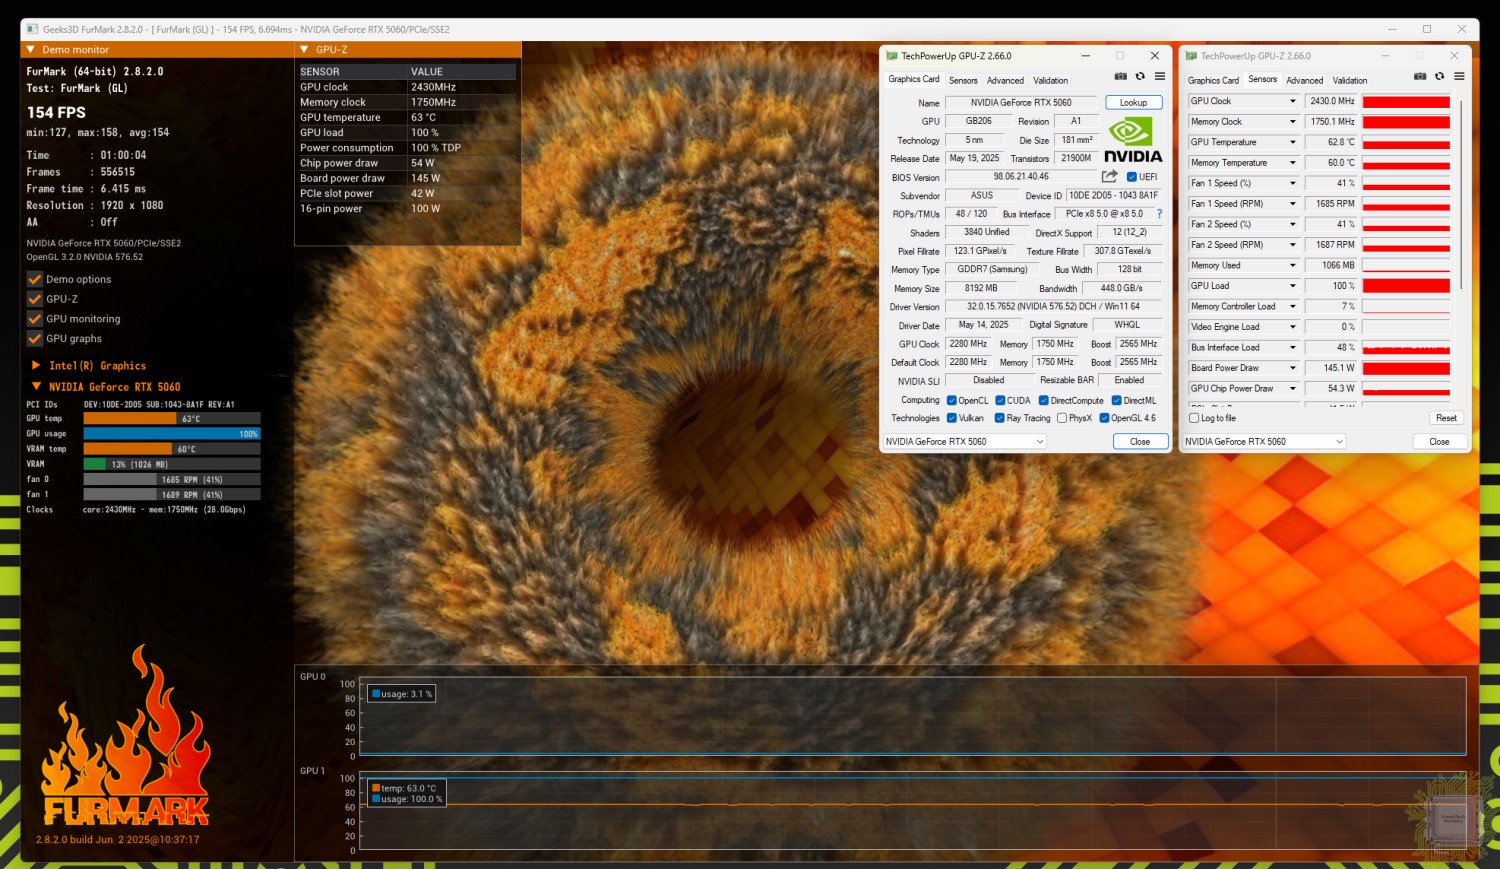Click the Bus Interface question mark icon

[x=1160, y=213]
